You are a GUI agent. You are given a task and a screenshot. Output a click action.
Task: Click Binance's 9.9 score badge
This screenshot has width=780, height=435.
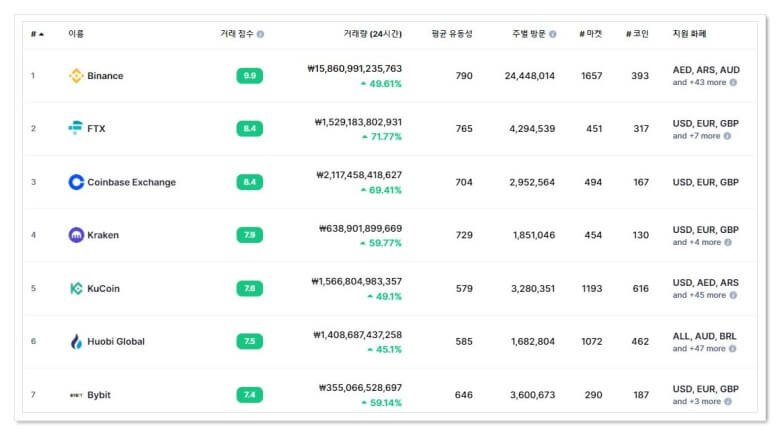tap(250, 76)
